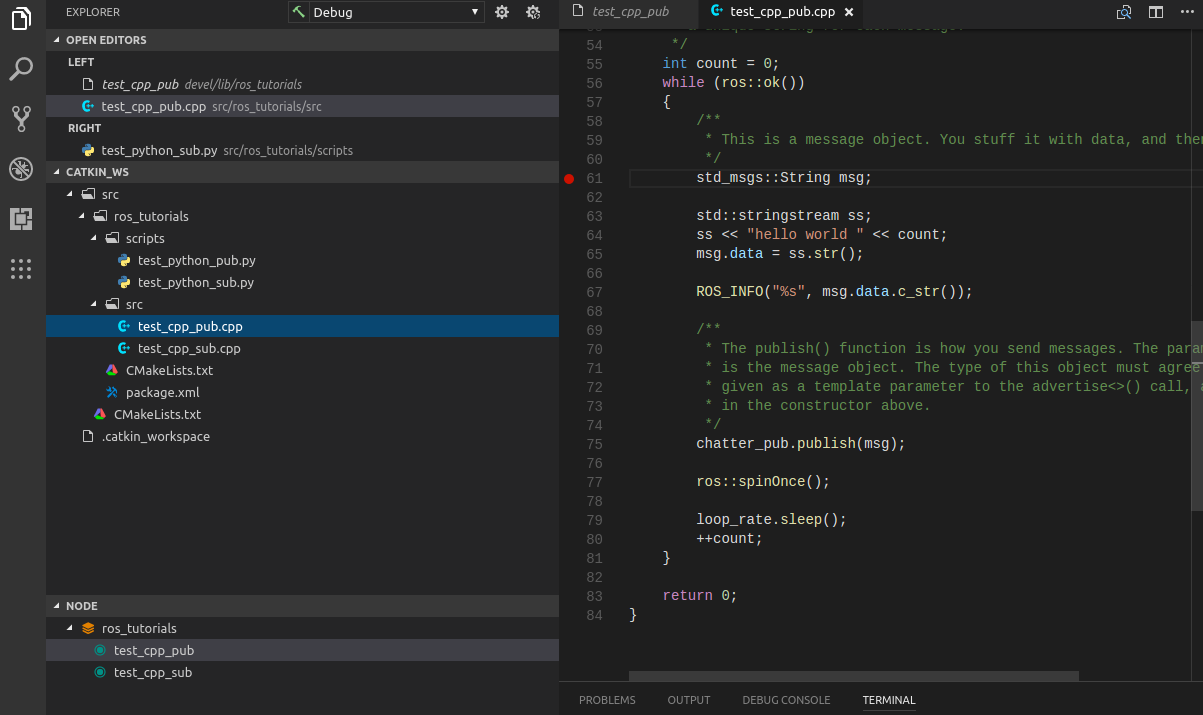Open the Search view in activity bar

click(x=21, y=69)
